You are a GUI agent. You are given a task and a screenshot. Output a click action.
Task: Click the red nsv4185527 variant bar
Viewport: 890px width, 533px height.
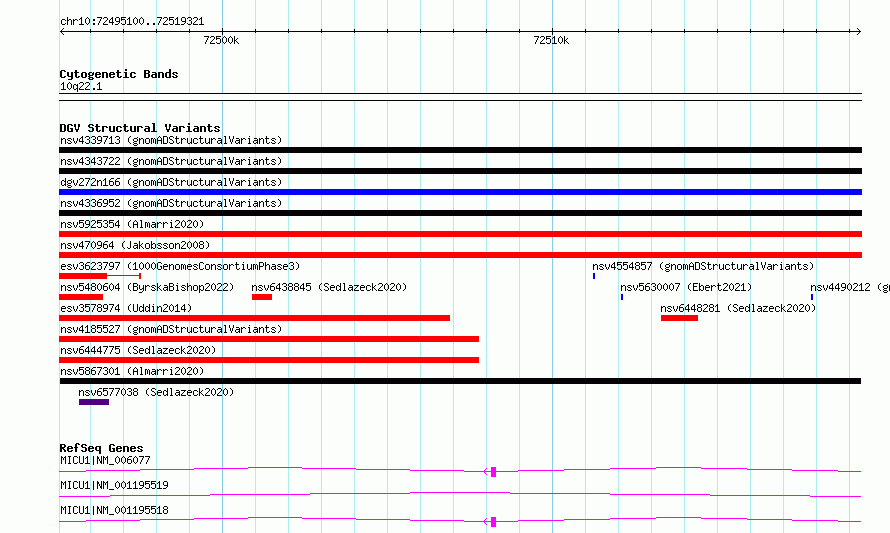point(269,339)
